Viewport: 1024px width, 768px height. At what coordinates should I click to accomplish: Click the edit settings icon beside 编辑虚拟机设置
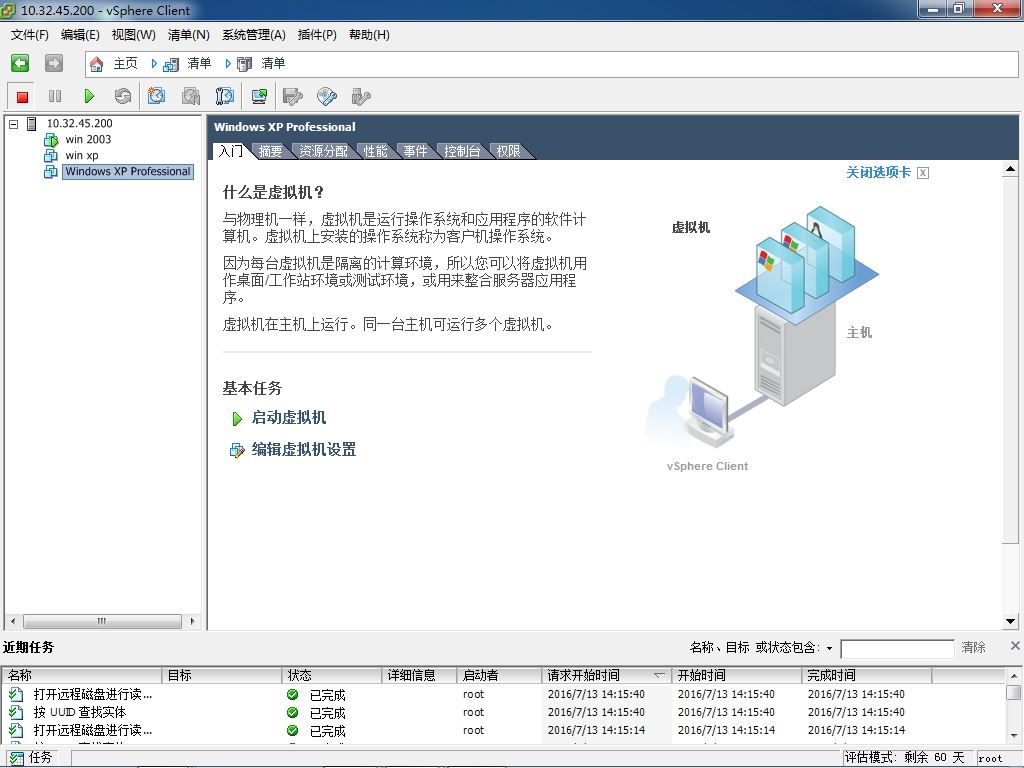(x=236, y=451)
